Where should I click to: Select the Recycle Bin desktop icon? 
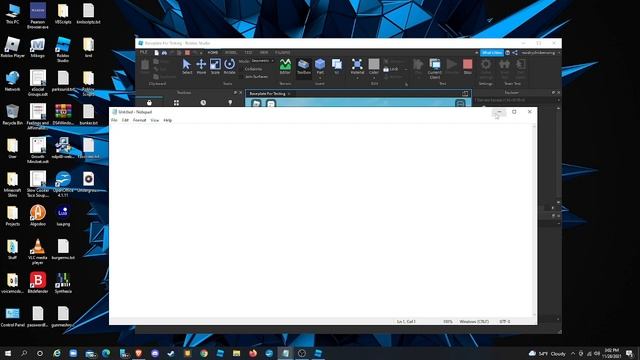point(12,115)
